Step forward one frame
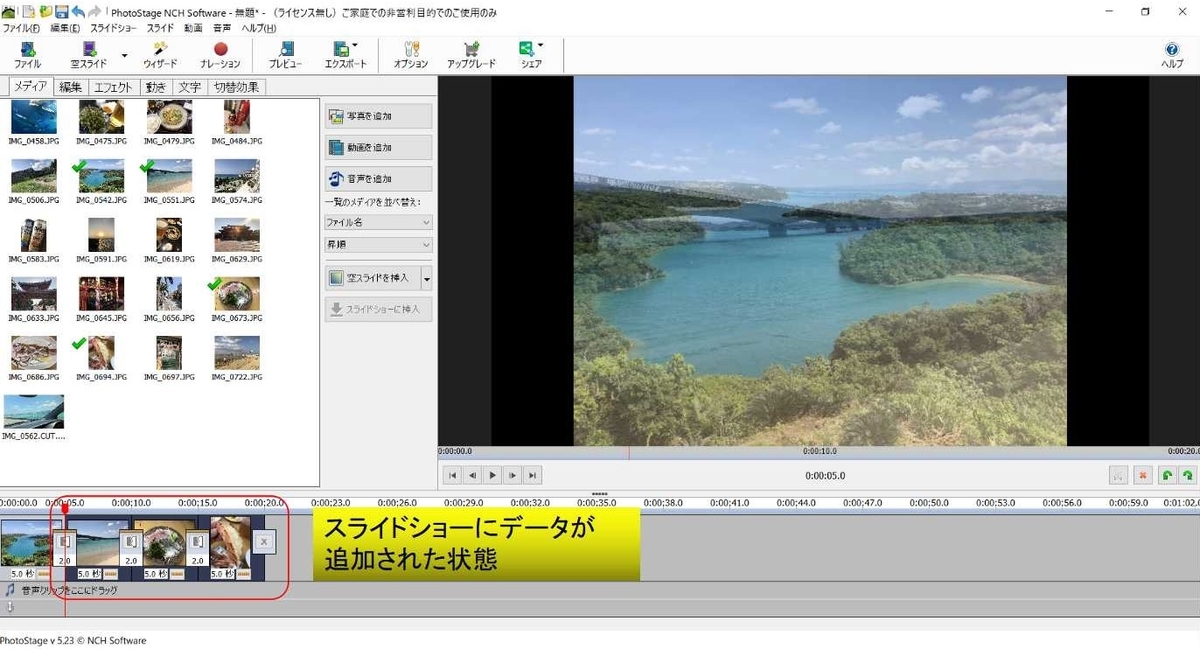Screen dimensions: 1200x649 [x=512, y=476]
